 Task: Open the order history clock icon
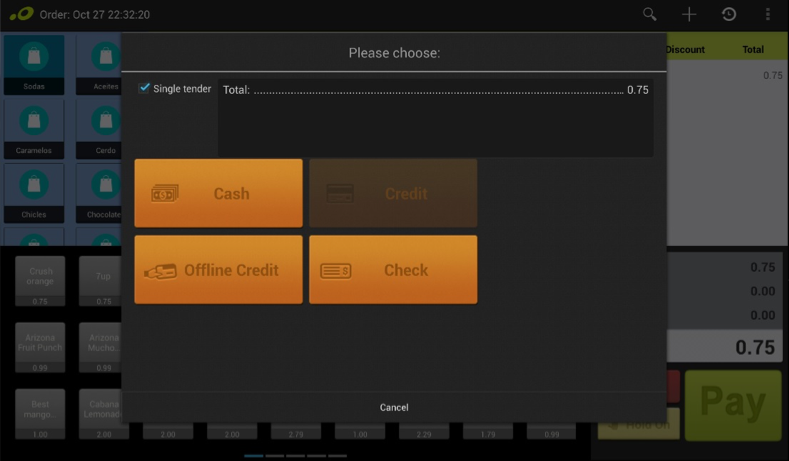[729, 14]
